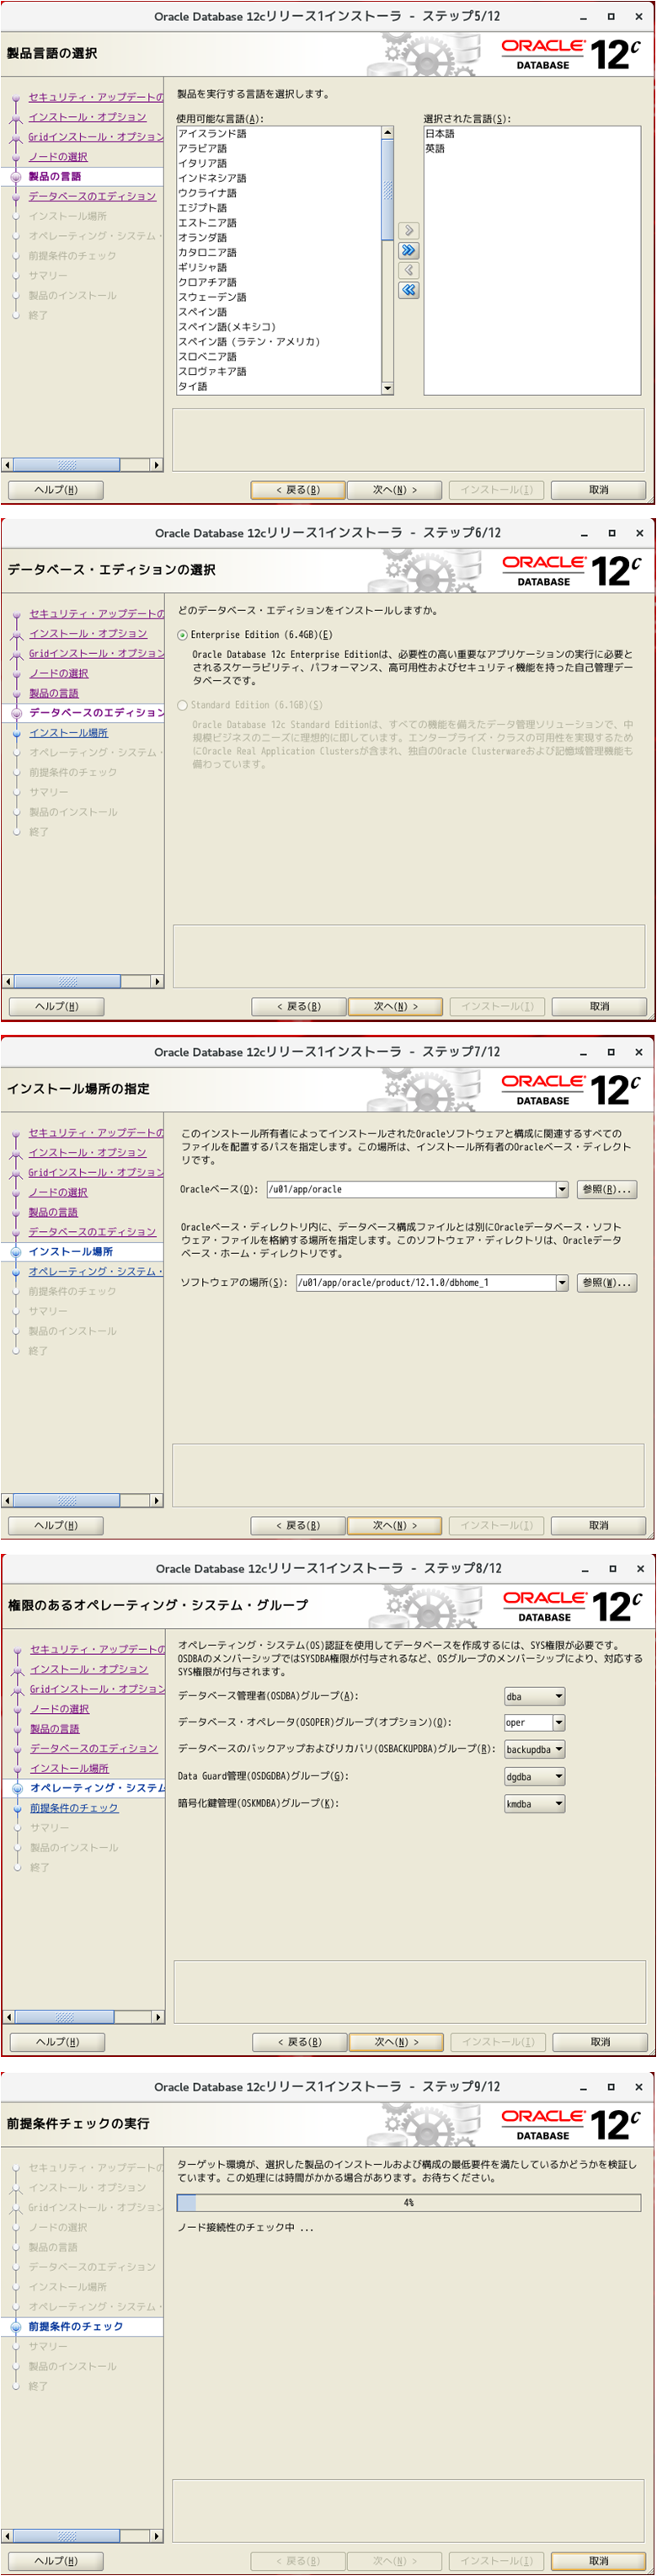657x2576 pixels.
Task: Click 戻る(B) button in Step 8/12 window
Action: point(299,2042)
